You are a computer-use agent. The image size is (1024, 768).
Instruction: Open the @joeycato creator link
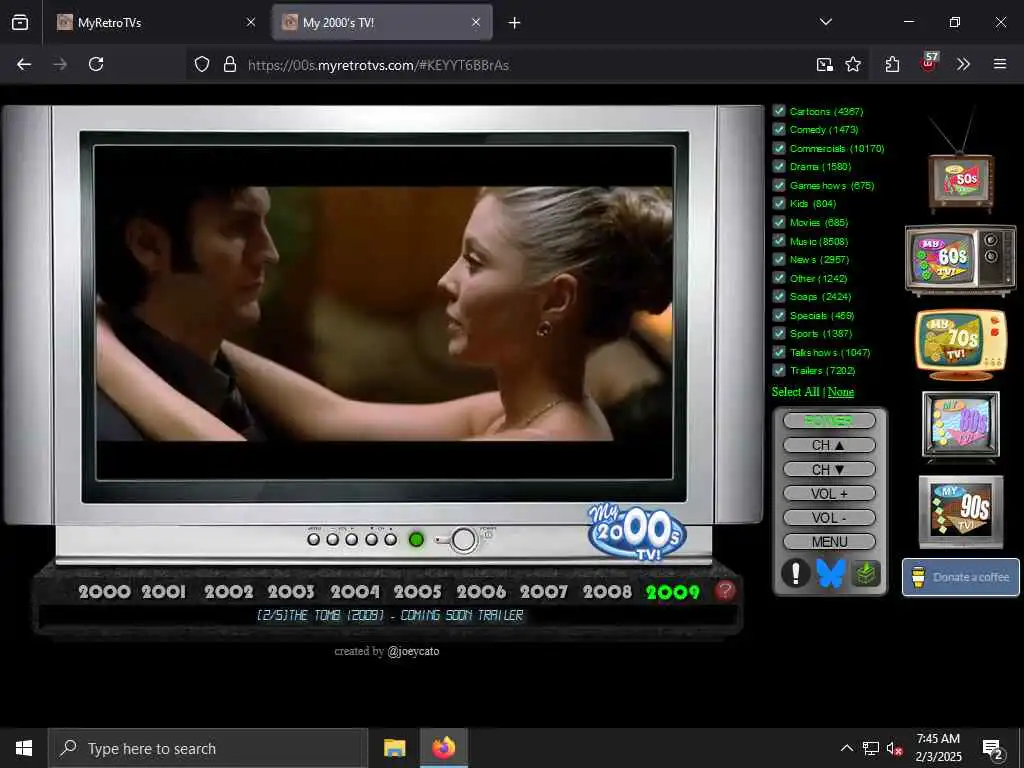(413, 651)
